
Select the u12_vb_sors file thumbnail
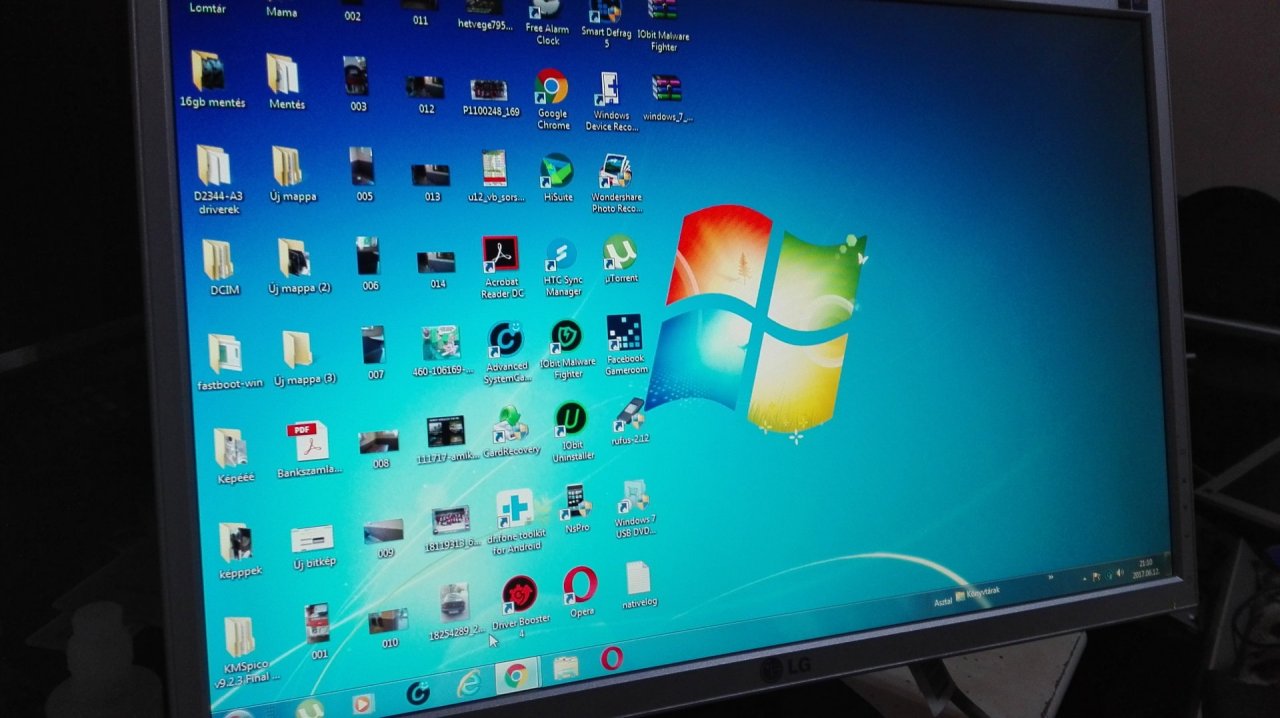[x=494, y=168]
